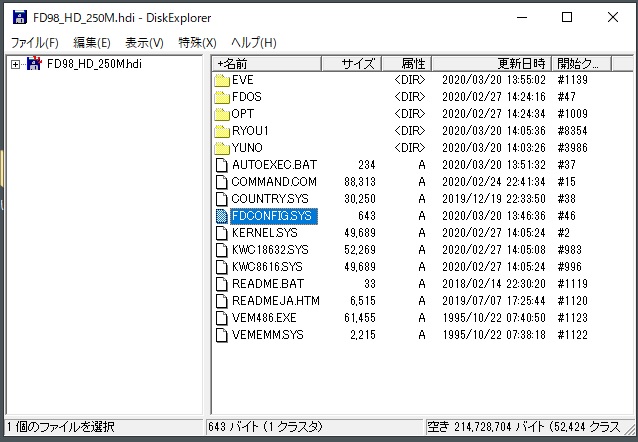Click the <DIR> attribute of FDOS
The width and height of the screenshot is (638, 442).
pyautogui.click(x=409, y=97)
